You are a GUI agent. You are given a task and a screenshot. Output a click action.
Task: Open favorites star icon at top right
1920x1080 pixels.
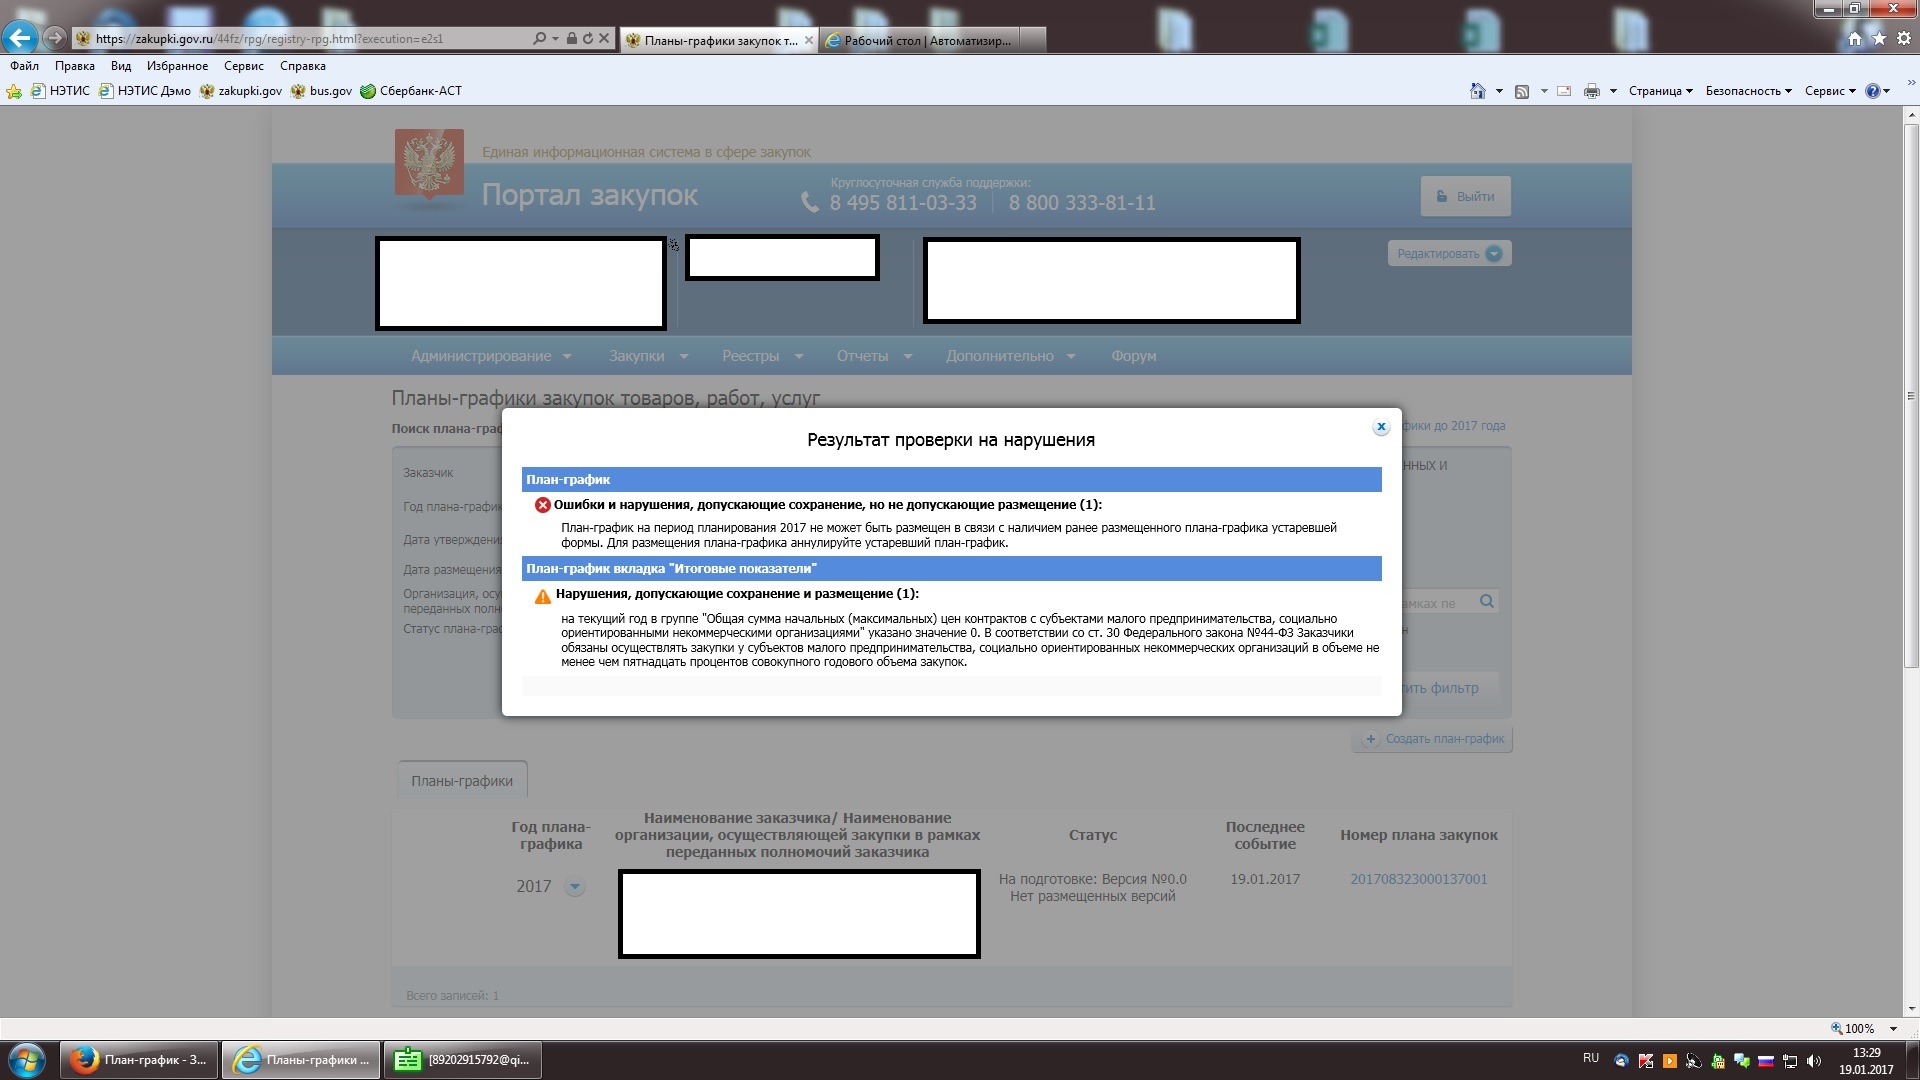pyautogui.click(x=1879, y=38)
